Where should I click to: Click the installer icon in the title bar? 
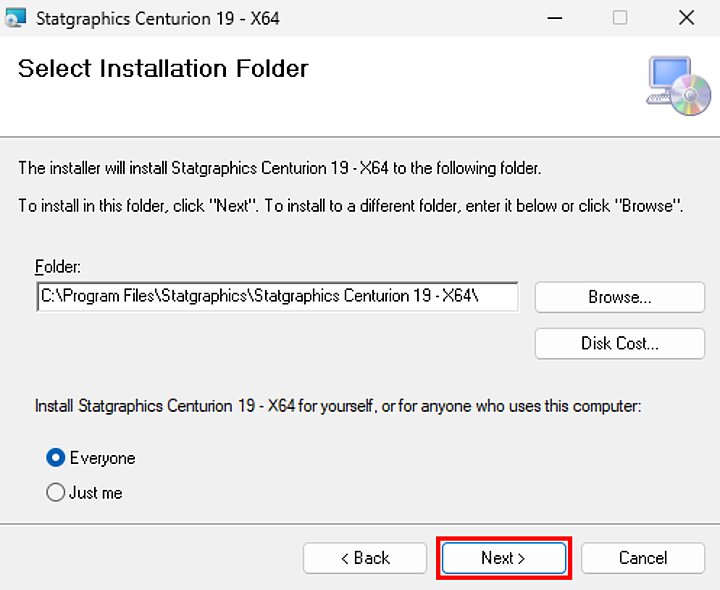(16, 18)
